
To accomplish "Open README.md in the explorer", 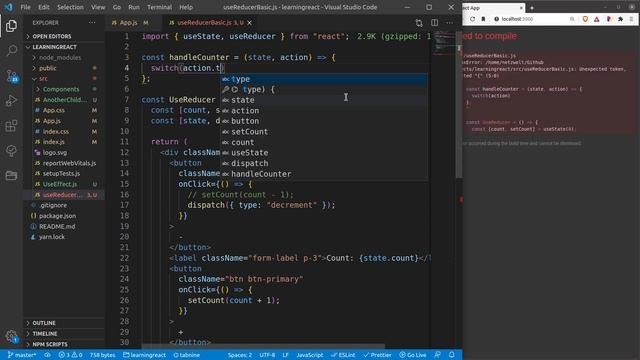I will 57,226.
